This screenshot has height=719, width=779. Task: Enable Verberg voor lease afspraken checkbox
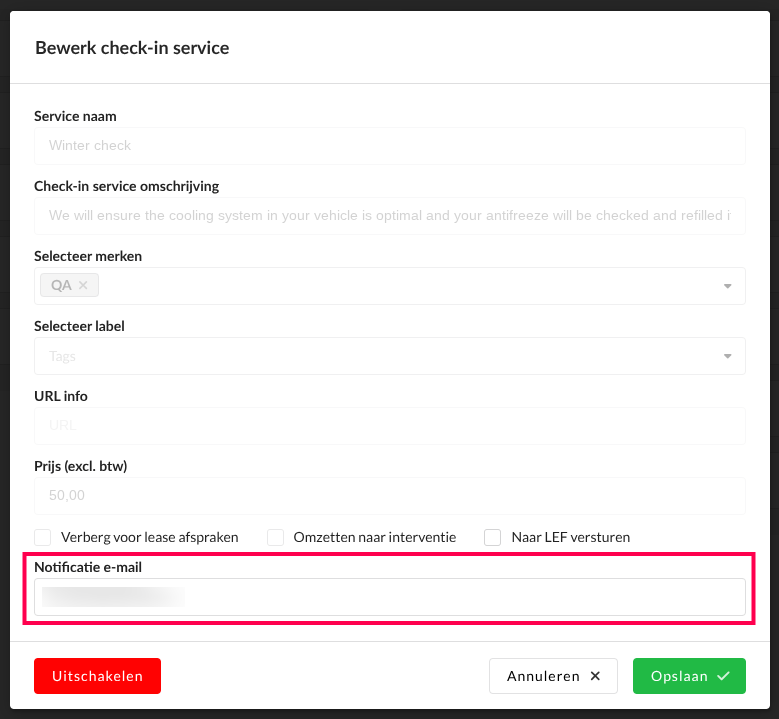[x=43, y=537]
